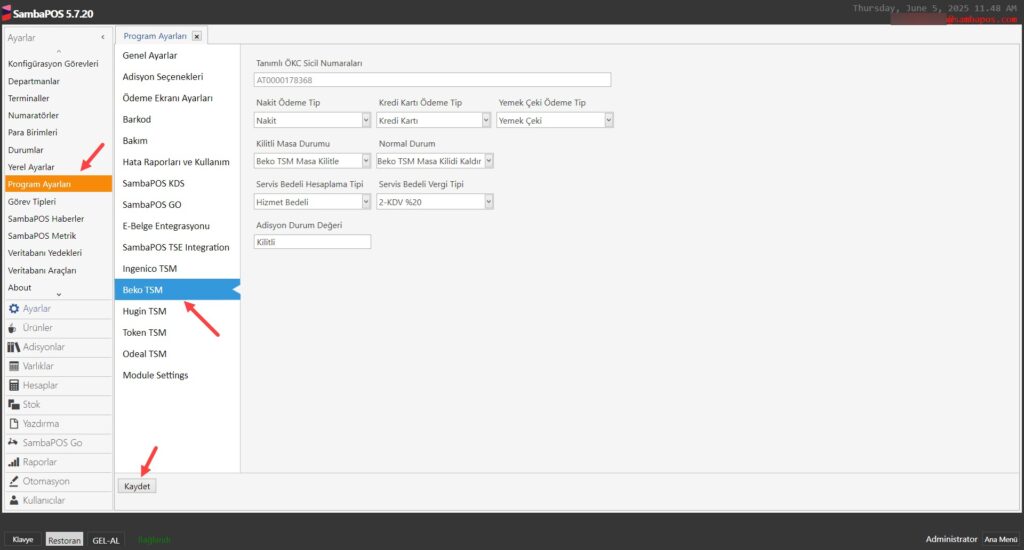This screenshot has height=550, width=1024.
Task: Open Servis Bedeli Vergi Tipi dropdown
Action: (x=488, y=202)
